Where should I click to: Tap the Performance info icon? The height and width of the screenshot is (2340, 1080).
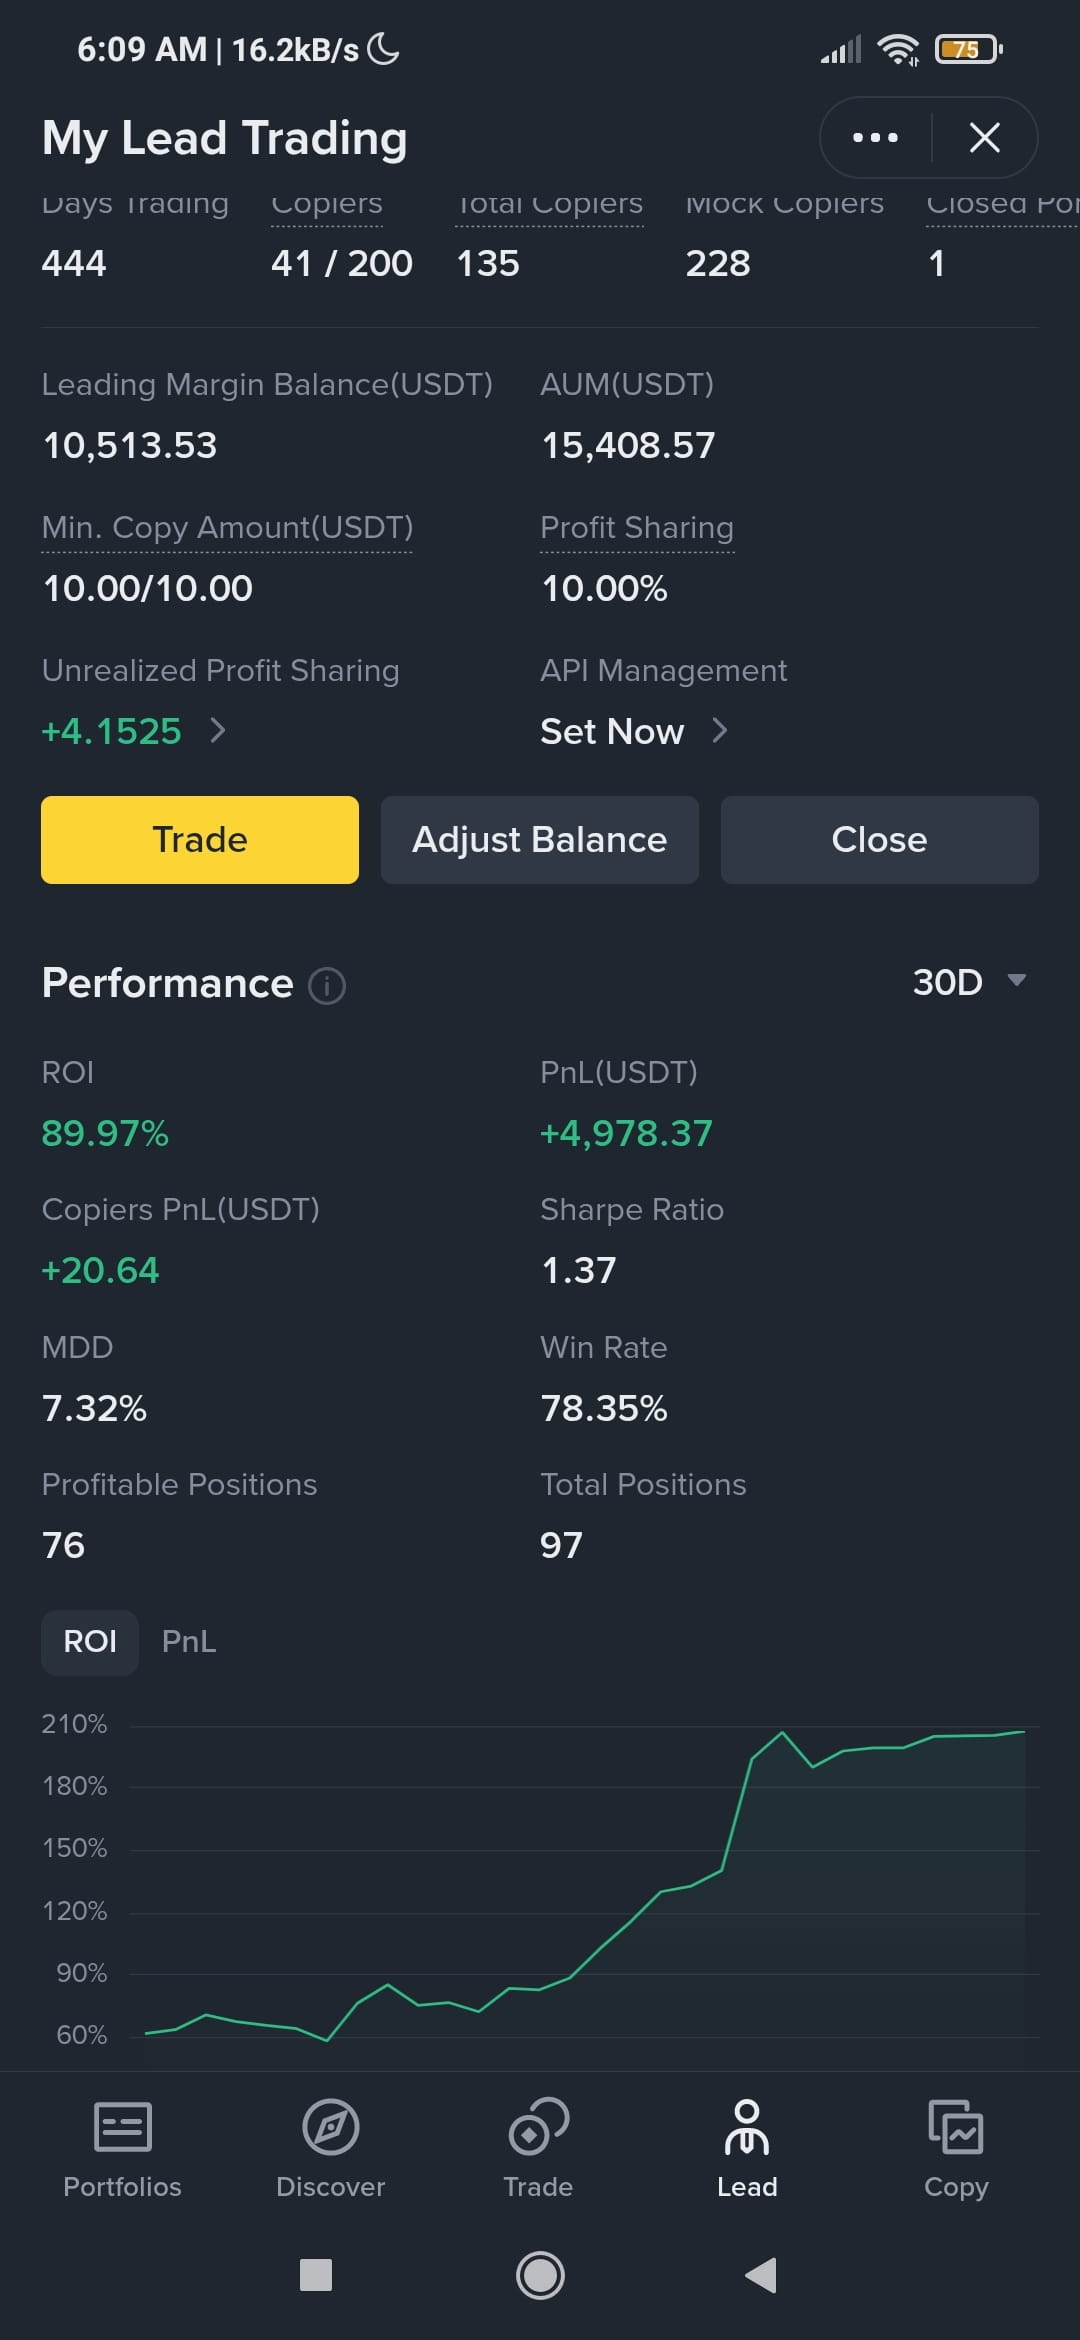[327, 985]
